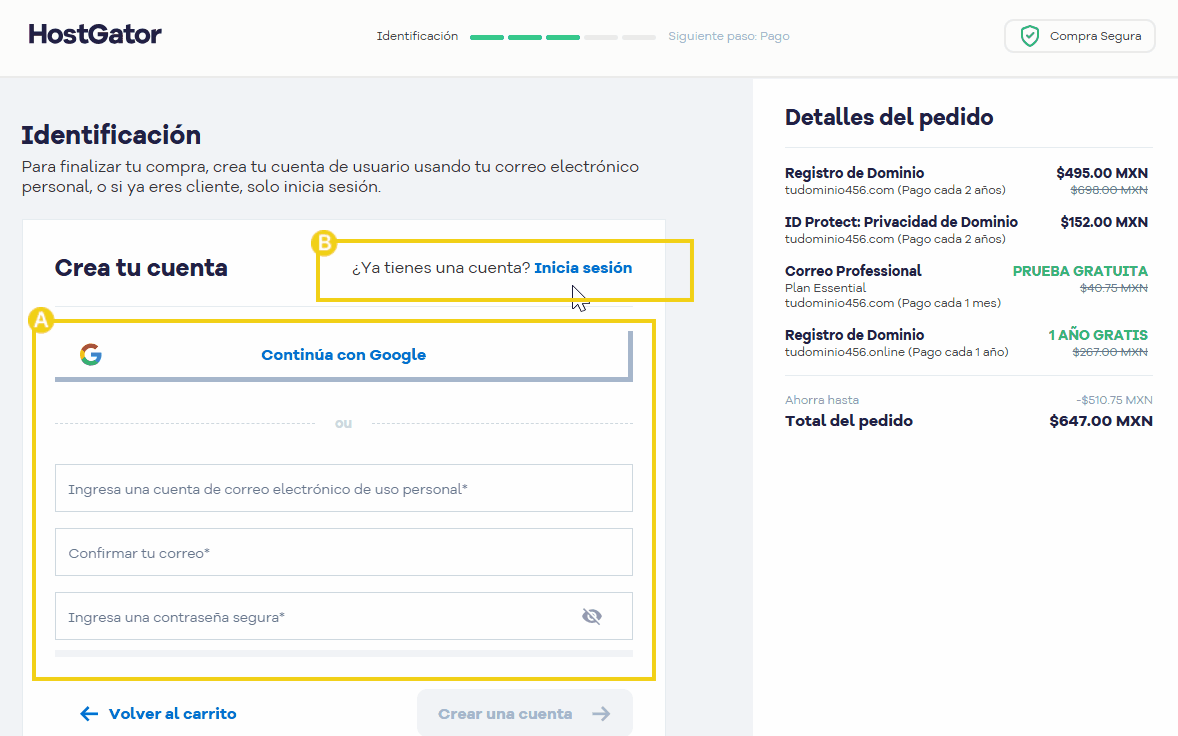The width and height of the screenshot is (1178, 736).
Task: Click the Compra Segura badge
Action: coord(1080,36)
